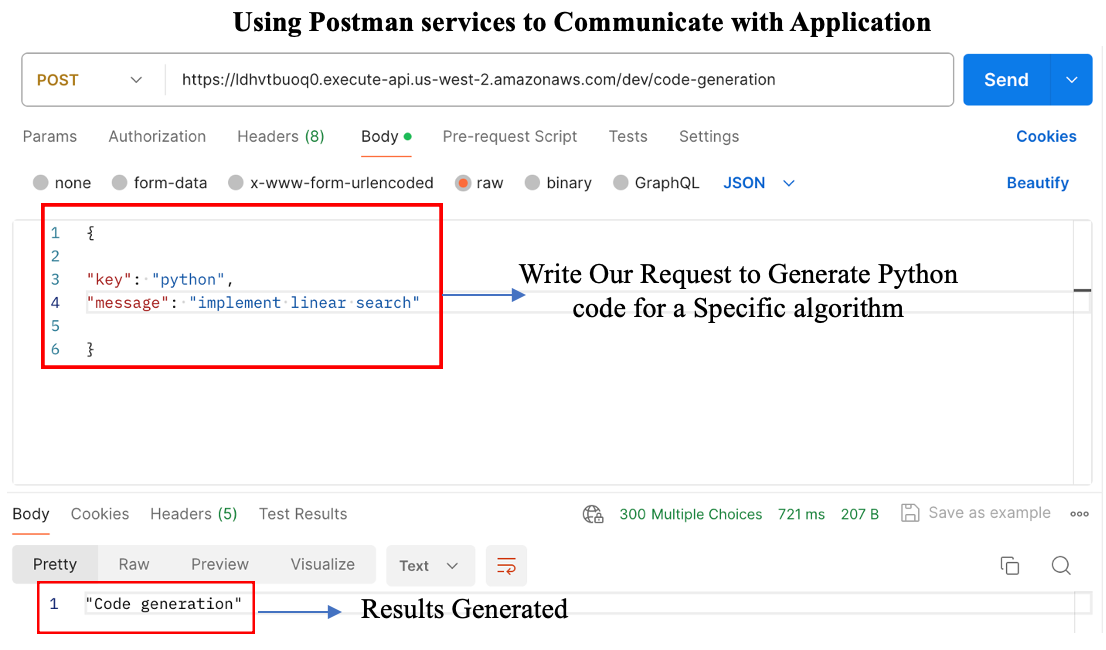This screenshot has width=1106, height=650.
Task: Open the three-dot more options menu
Action: tap(1079, 514)
